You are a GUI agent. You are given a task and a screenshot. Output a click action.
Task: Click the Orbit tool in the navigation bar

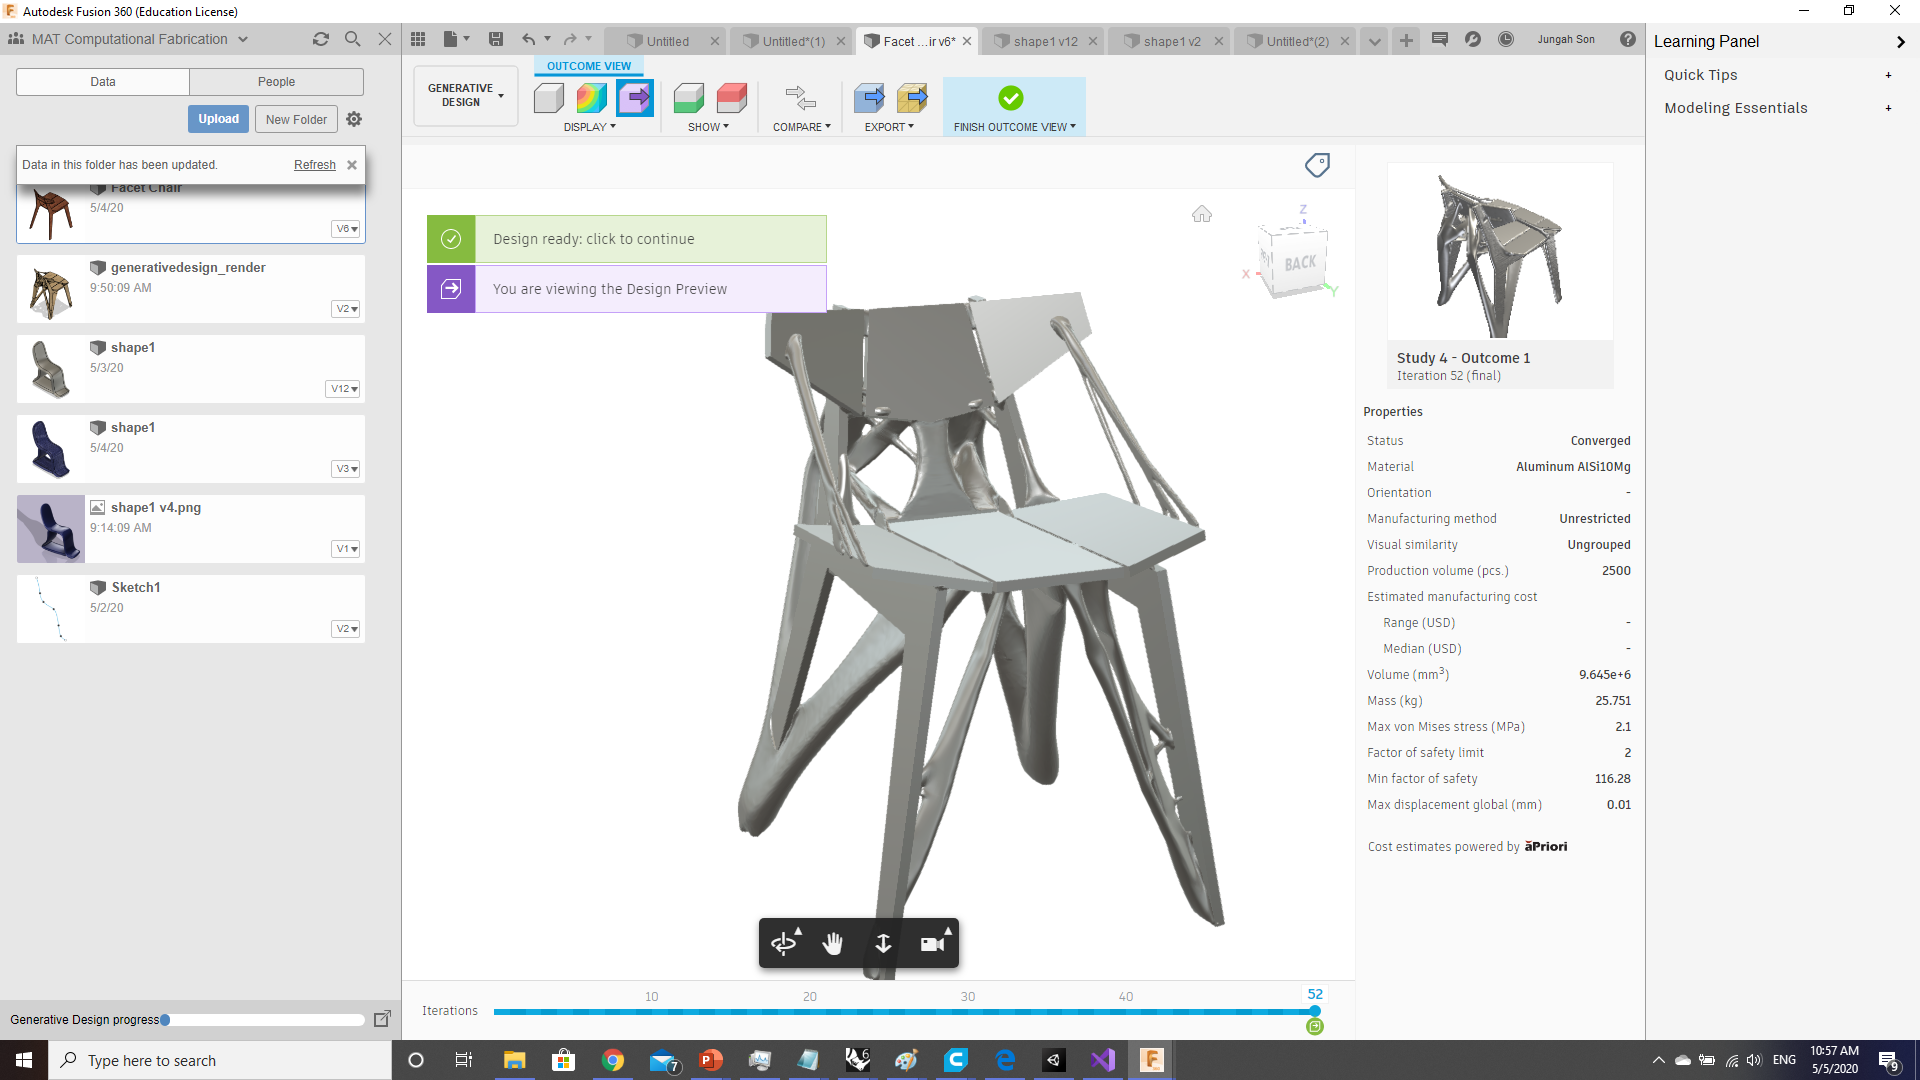click(784, 943)
